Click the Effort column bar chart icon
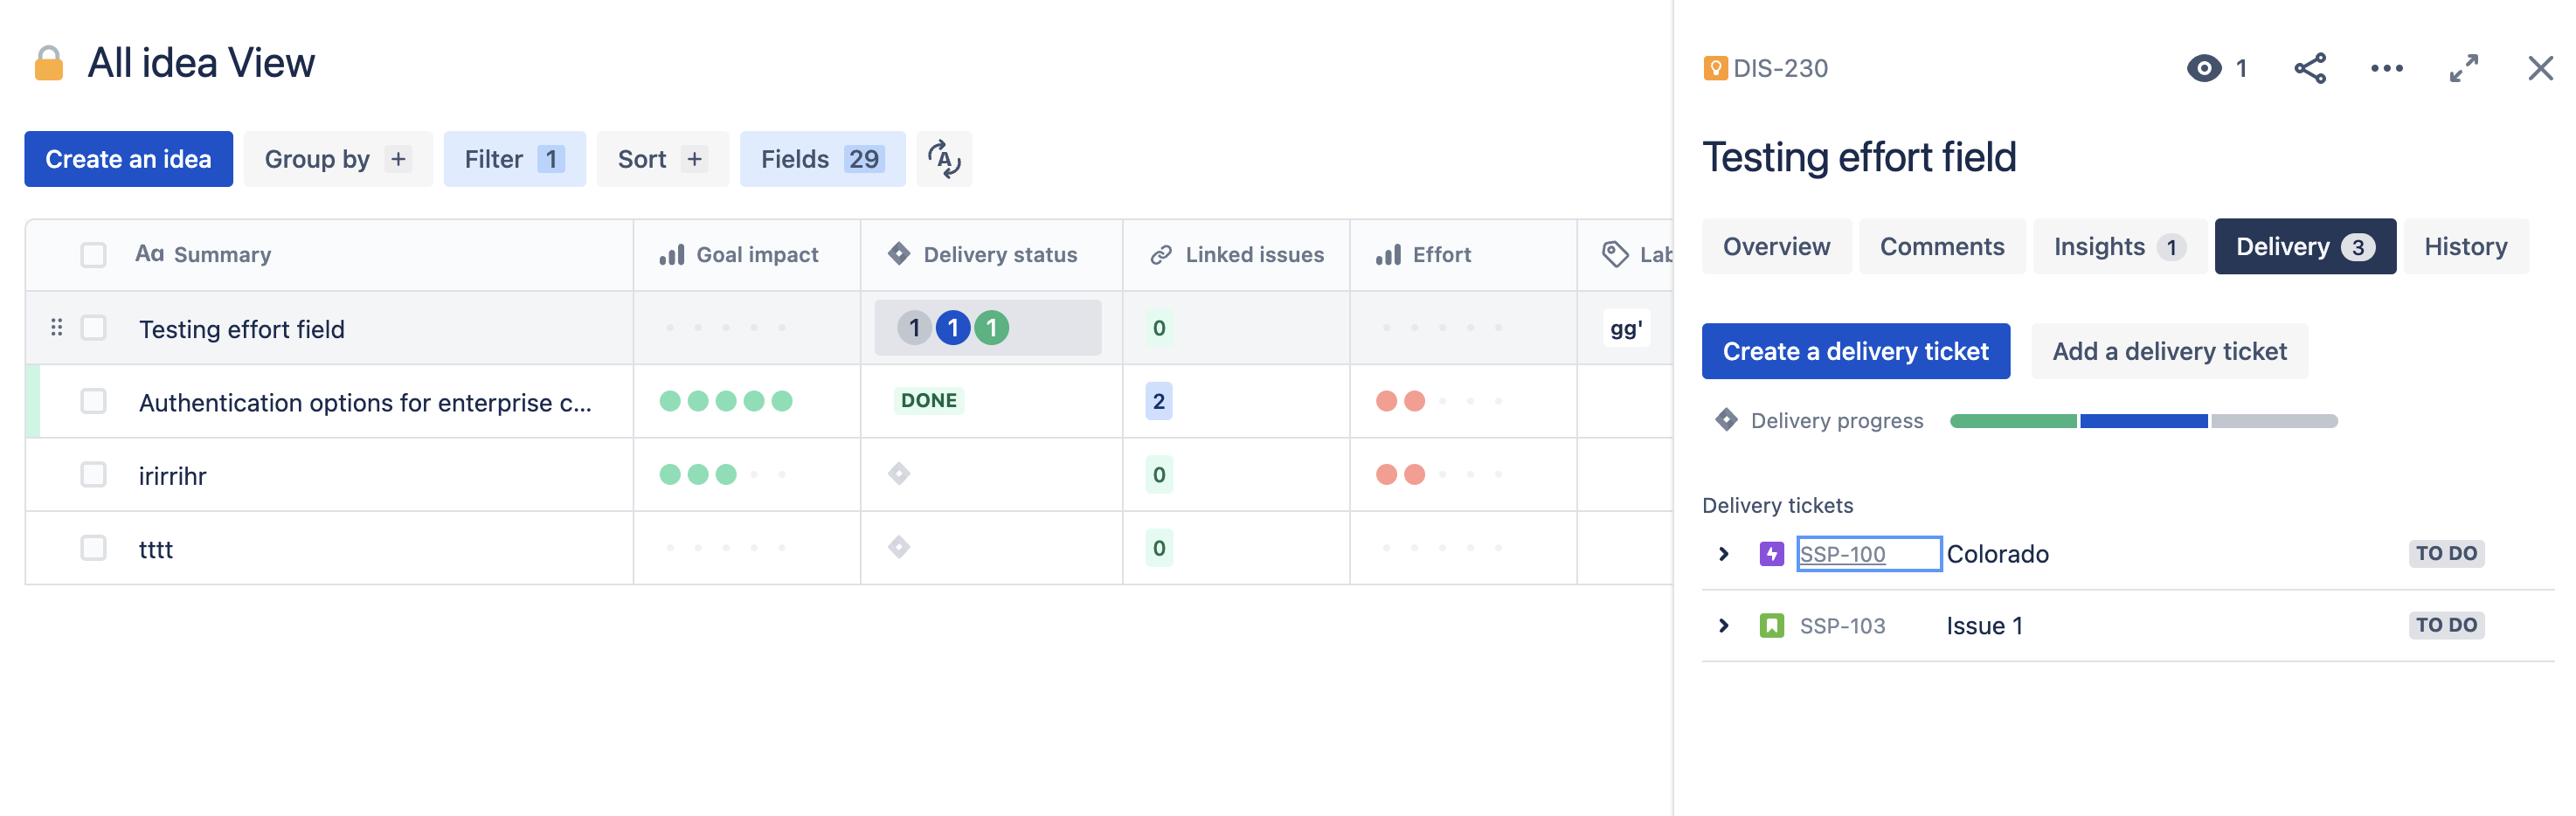 pos(1389,254)
